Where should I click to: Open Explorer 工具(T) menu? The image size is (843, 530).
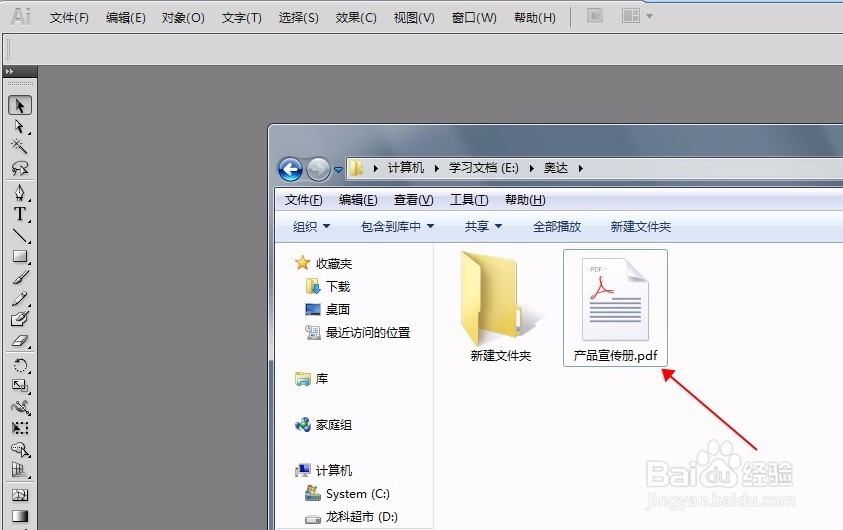pos(469,200)
